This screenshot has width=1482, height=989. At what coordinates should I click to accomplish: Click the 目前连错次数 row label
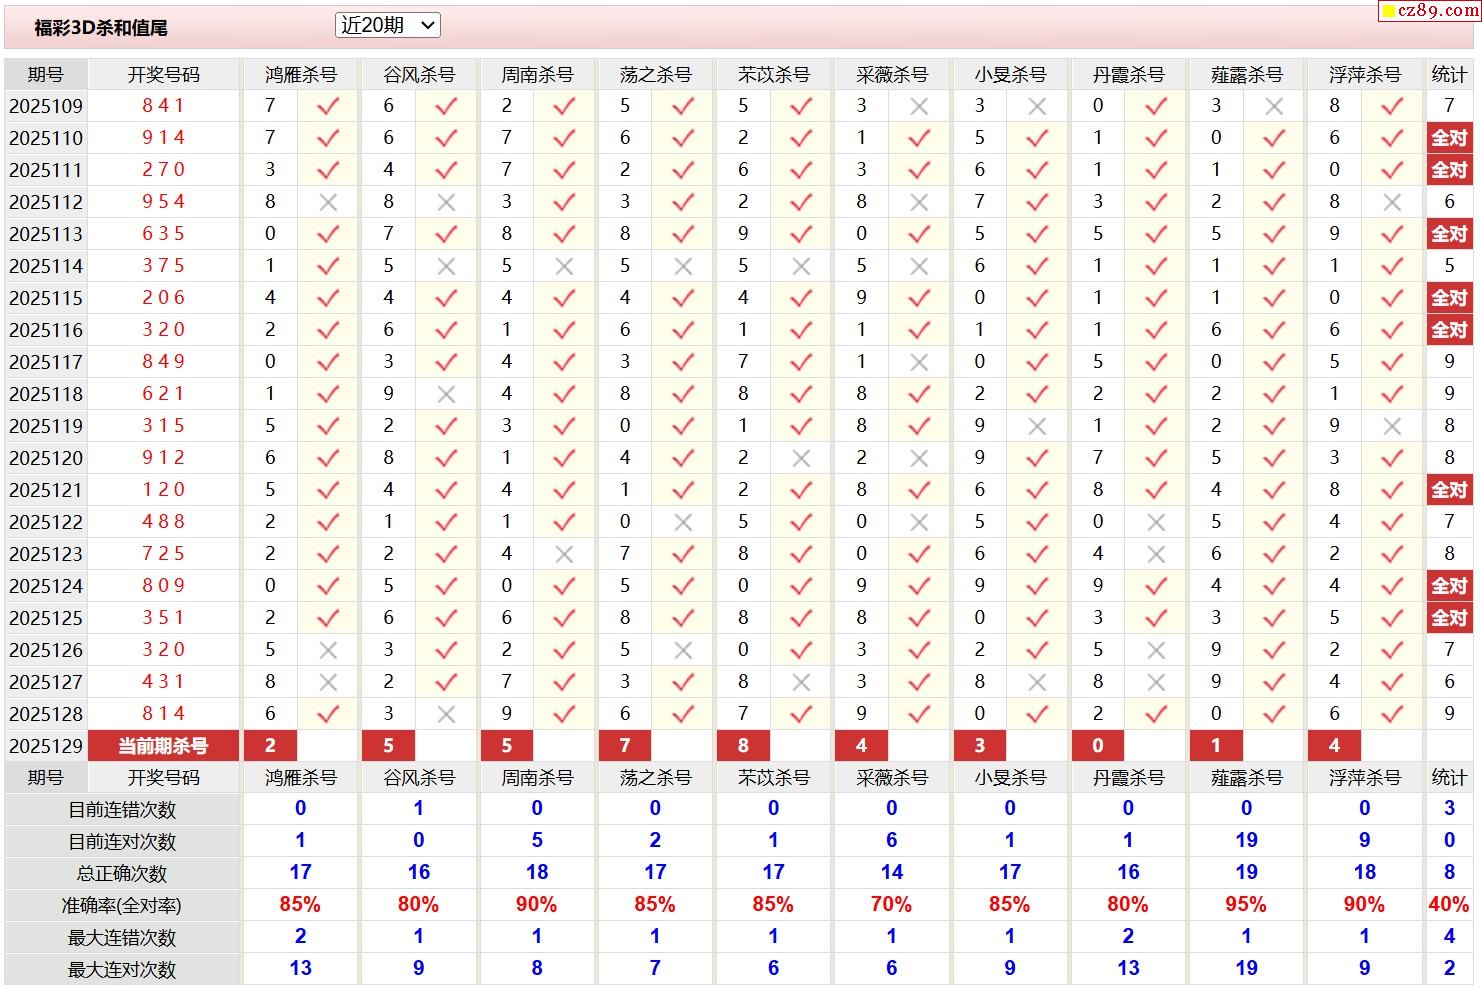pos(122,810)
